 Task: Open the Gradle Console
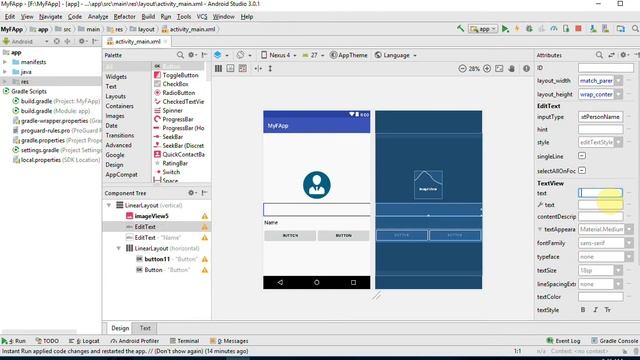click(614, 341)
